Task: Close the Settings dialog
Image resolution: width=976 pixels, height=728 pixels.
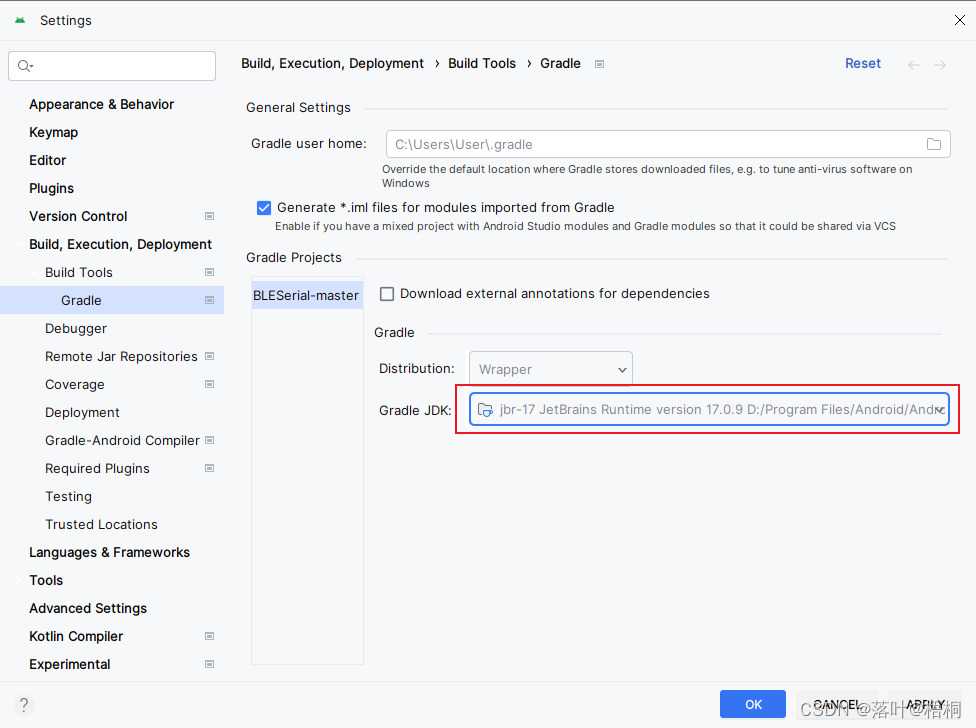Action: 959,21
